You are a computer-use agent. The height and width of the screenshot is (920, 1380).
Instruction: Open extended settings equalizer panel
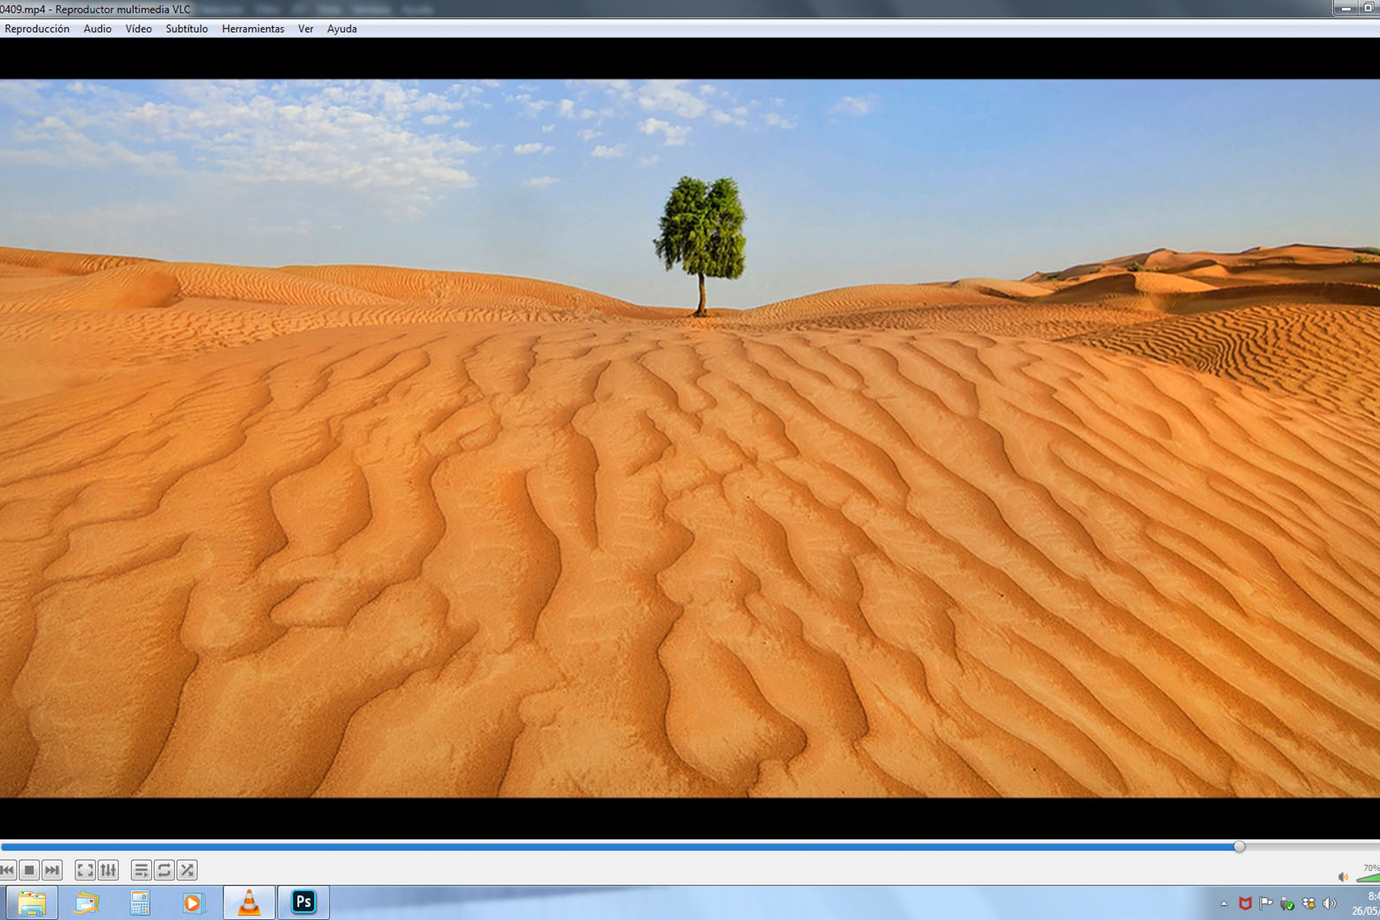[108, 870]
